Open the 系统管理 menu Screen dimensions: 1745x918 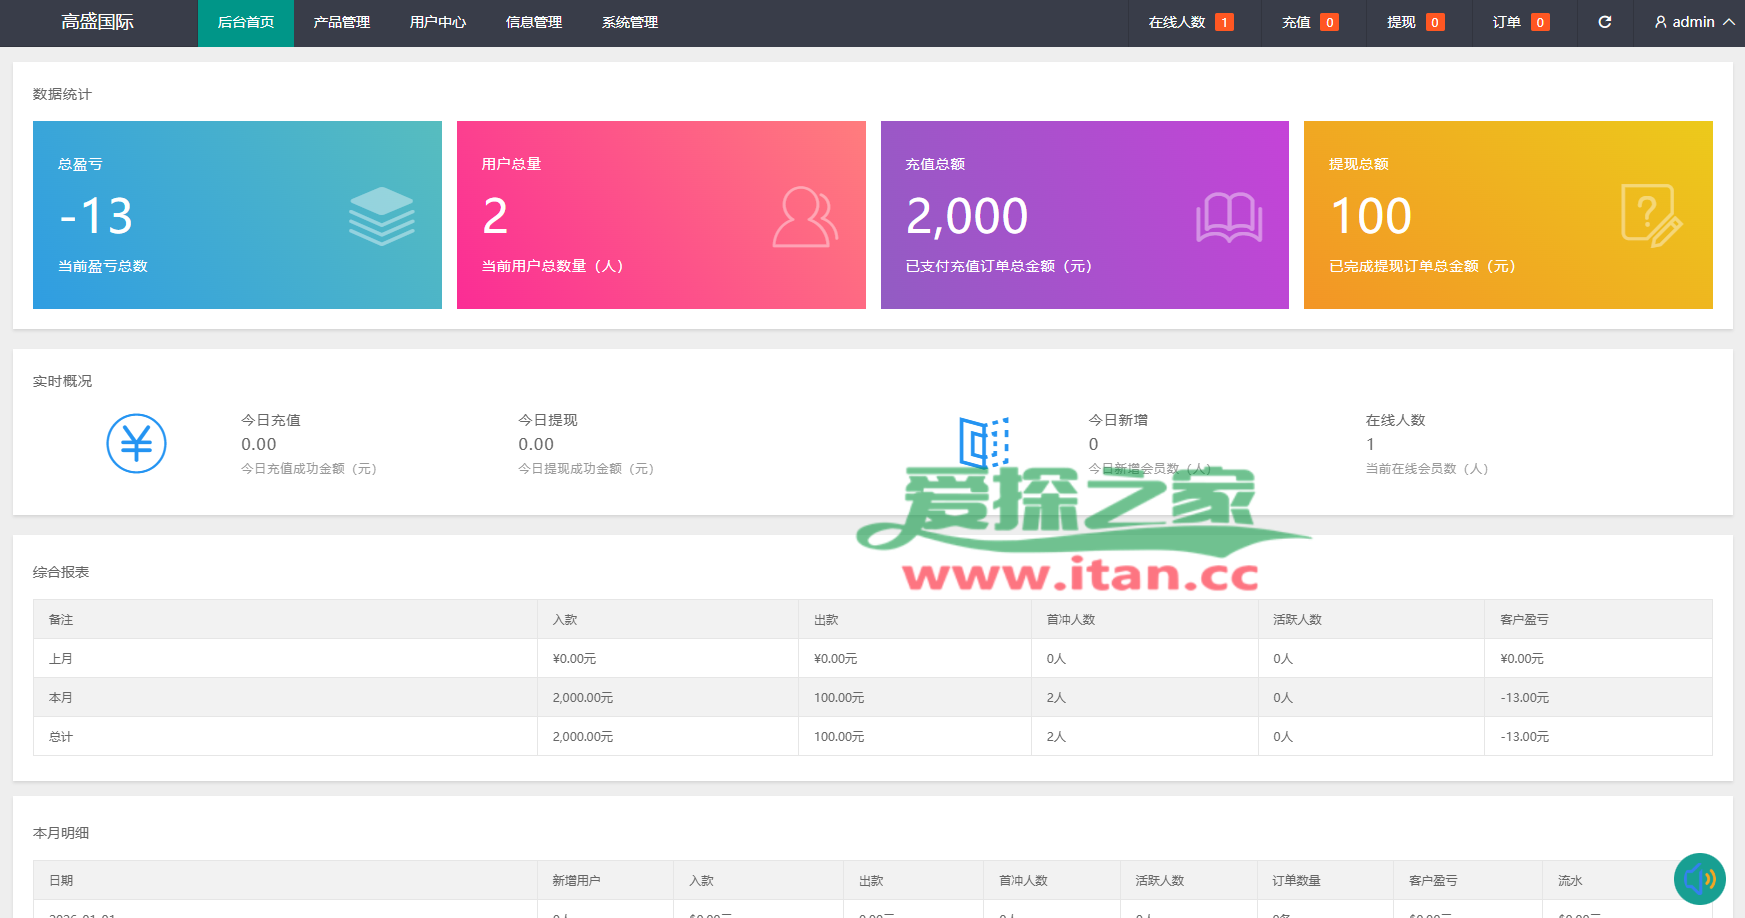629,22
